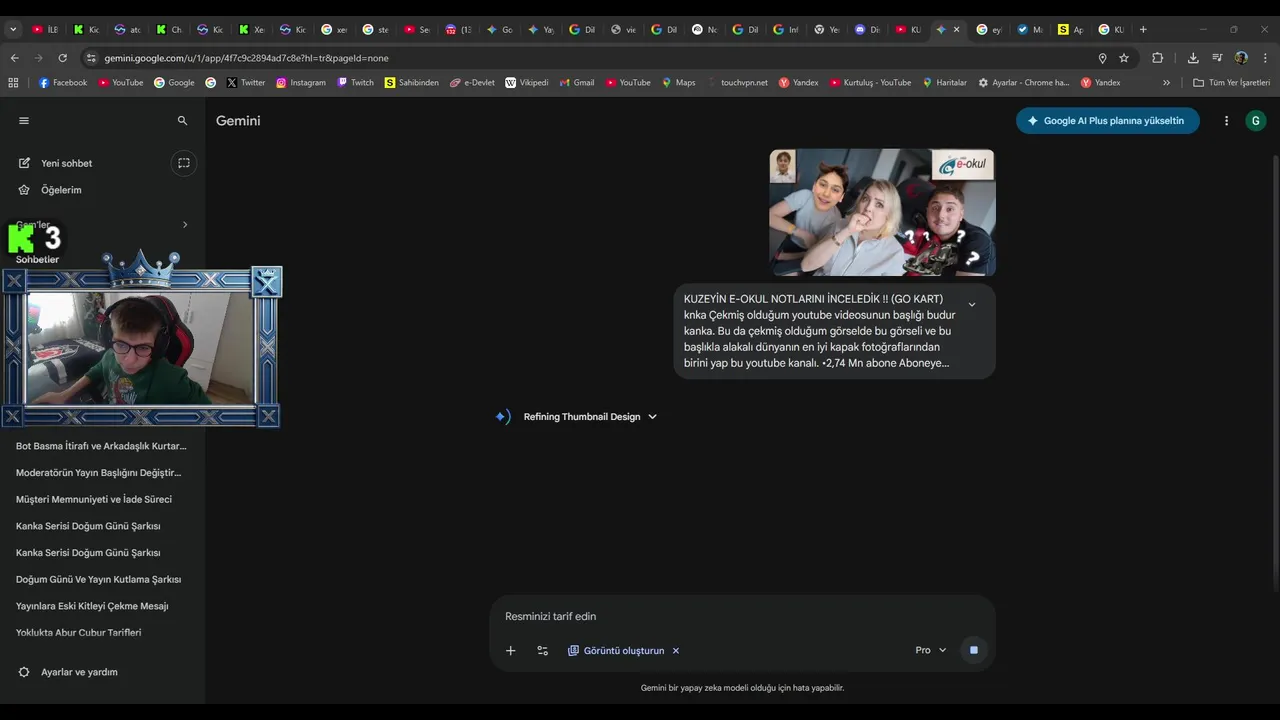
Task: Switch to the Sahibinden Ap tab
Action: [x=1071, y=30]
